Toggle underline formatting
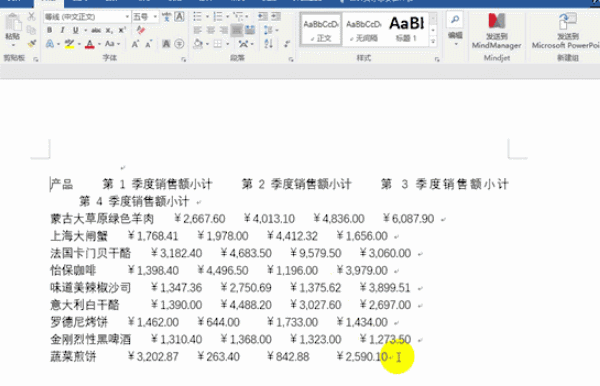 75,30
